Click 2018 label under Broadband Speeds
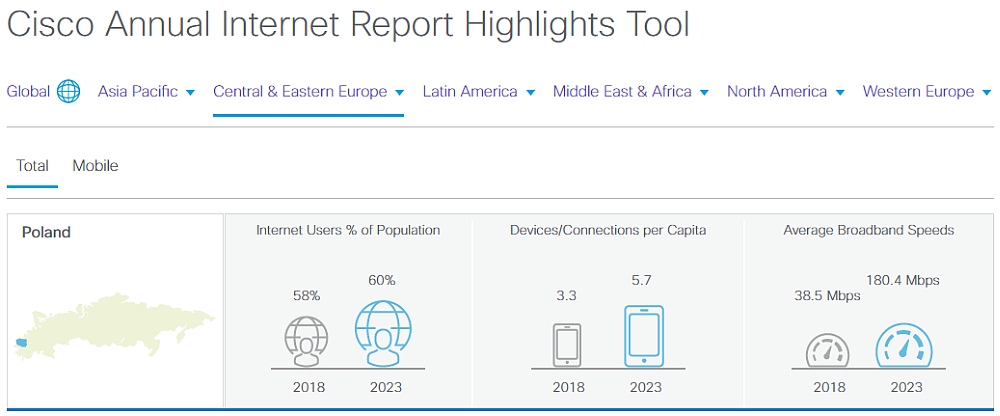This screenshot has height=416, width=1000. click(x=829, y=387)
